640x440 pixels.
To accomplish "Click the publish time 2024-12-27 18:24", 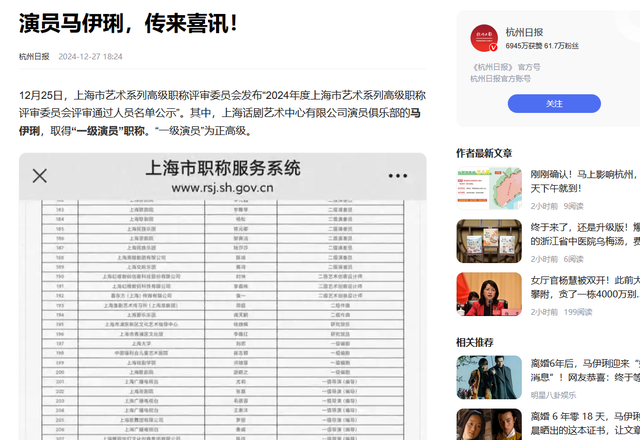I will 90,56.
